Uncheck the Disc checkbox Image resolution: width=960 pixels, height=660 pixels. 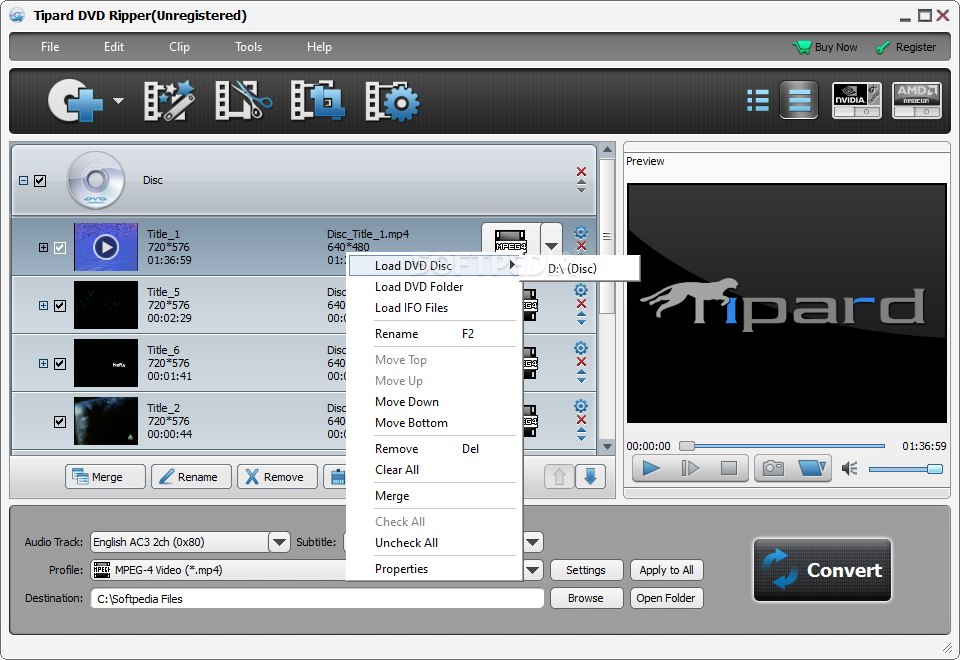[40, 181]
